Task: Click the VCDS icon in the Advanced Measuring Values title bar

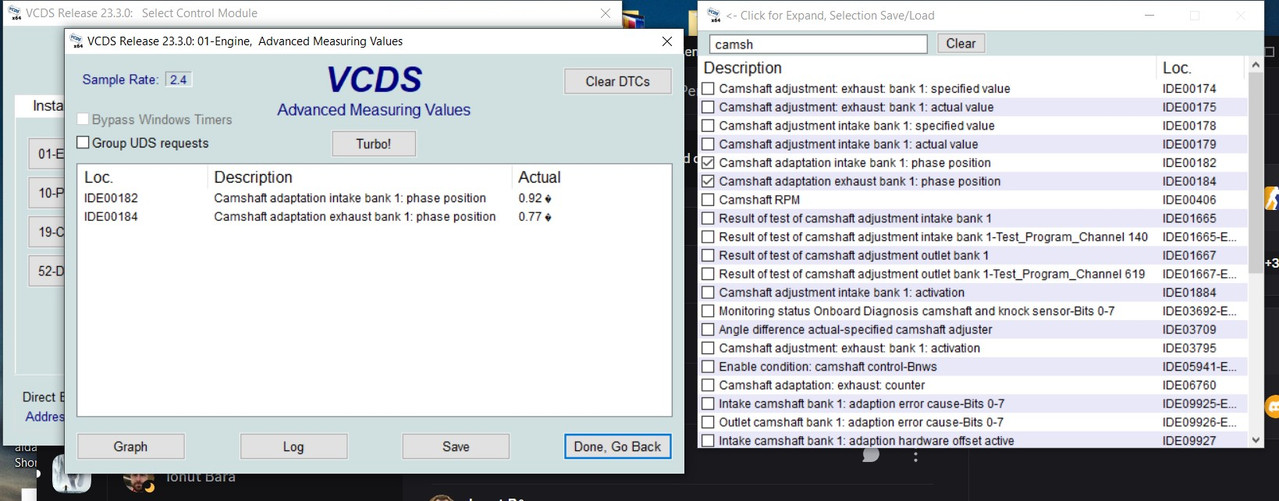Action: [x=75, y=42]
